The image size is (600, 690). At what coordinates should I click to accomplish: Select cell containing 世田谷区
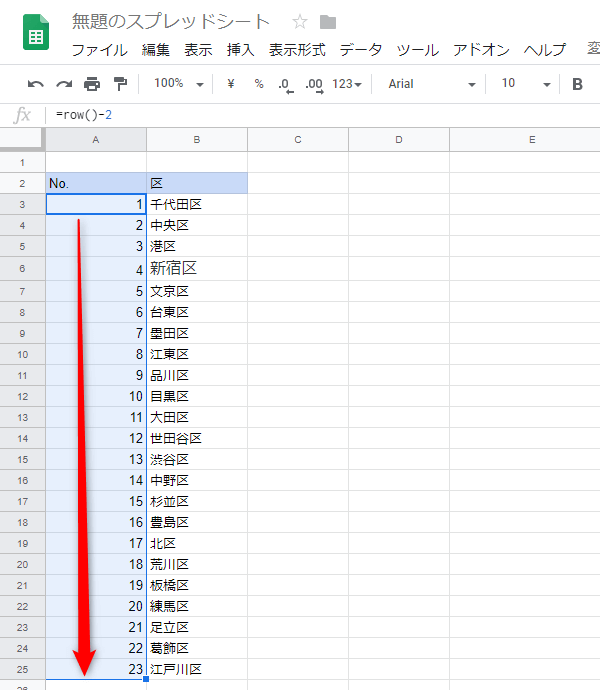(197, 438)
